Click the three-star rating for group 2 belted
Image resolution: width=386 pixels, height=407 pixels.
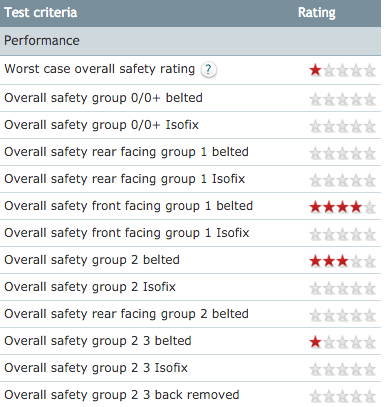point(343,261)
